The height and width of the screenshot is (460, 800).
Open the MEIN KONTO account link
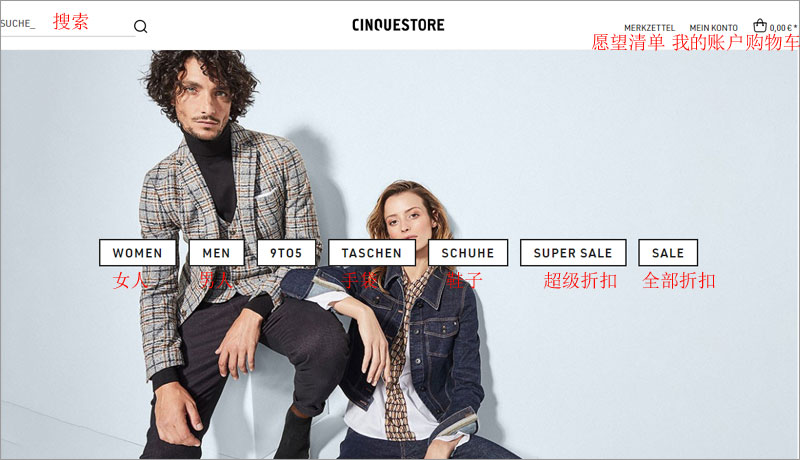tap(713, 28)
